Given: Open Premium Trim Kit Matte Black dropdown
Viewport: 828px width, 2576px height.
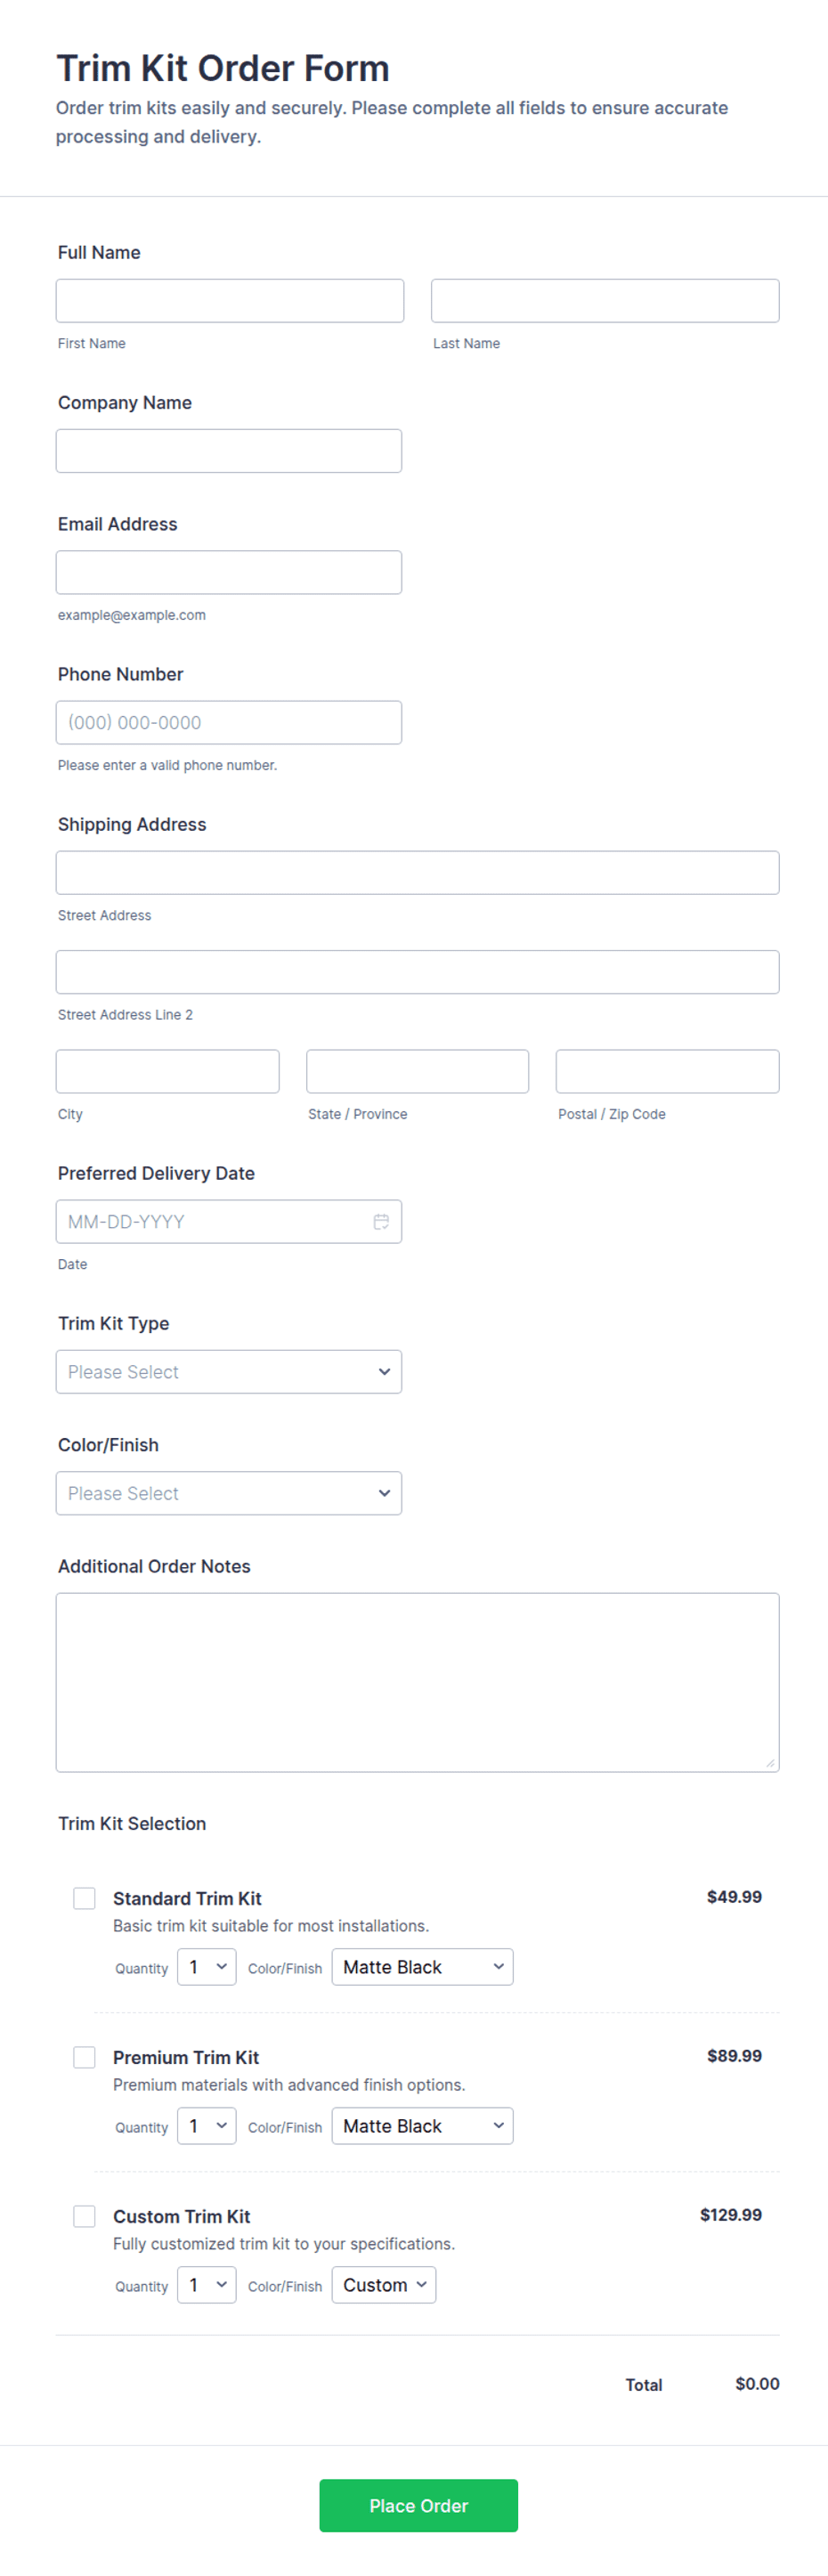Looking at the screenshot, I should coord(423,2126).
